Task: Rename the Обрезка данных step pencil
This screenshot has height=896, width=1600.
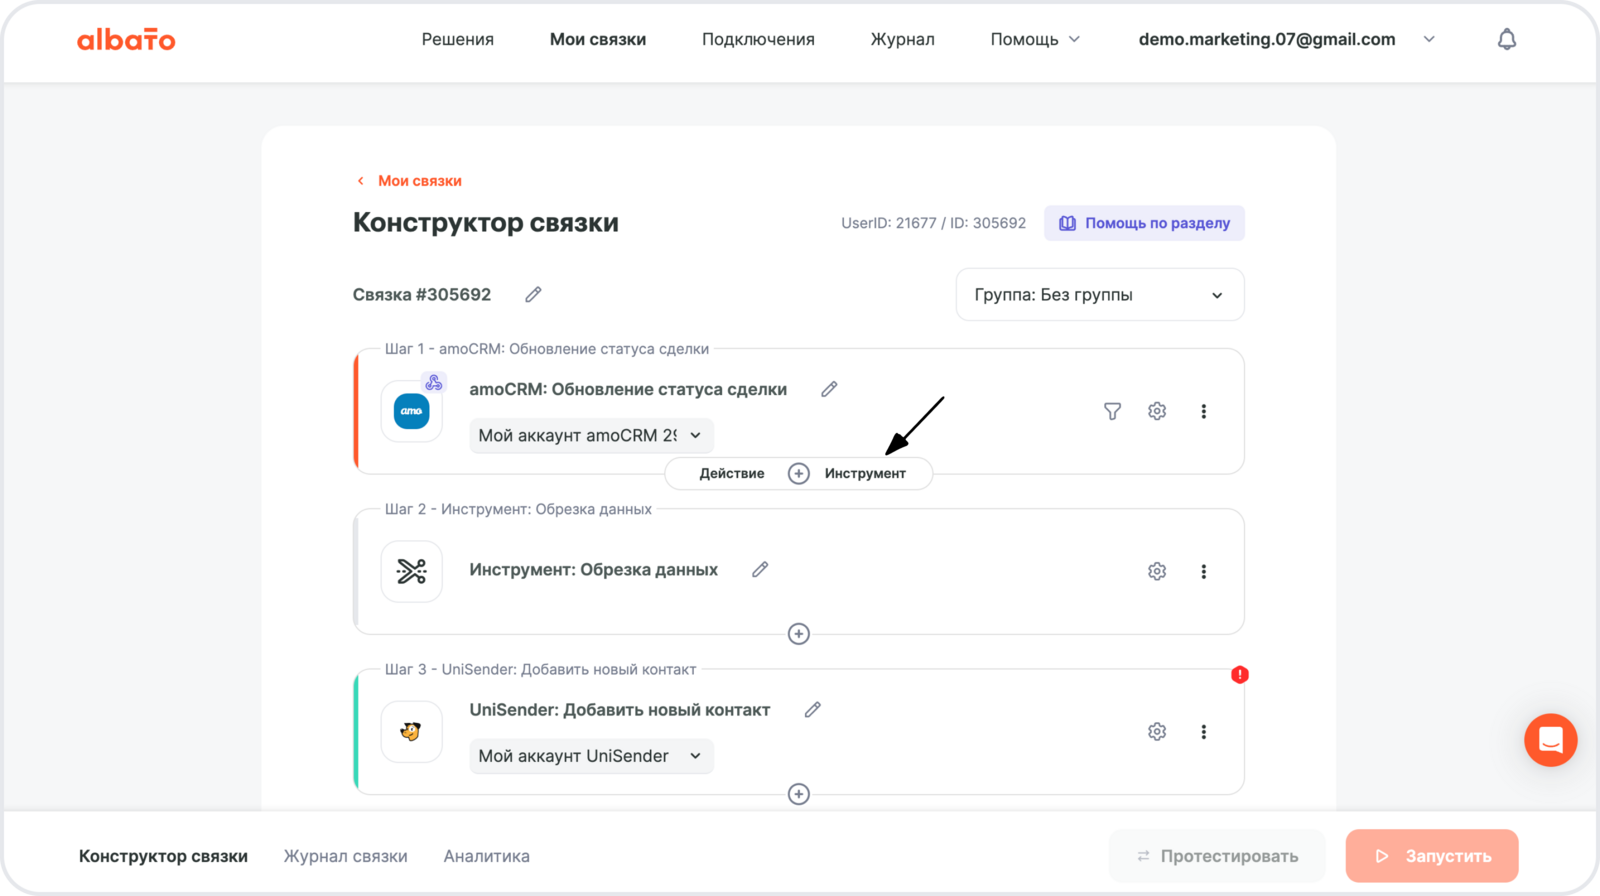Action: pyautogui.click(x=760, y=569)
